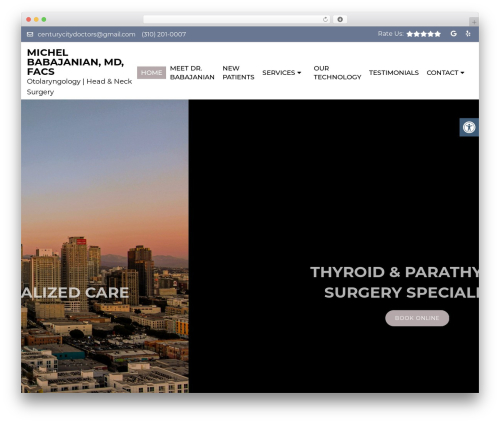Open the New Patients page
This screenshot has height=423, width=500.
click(x=238, y=73)
